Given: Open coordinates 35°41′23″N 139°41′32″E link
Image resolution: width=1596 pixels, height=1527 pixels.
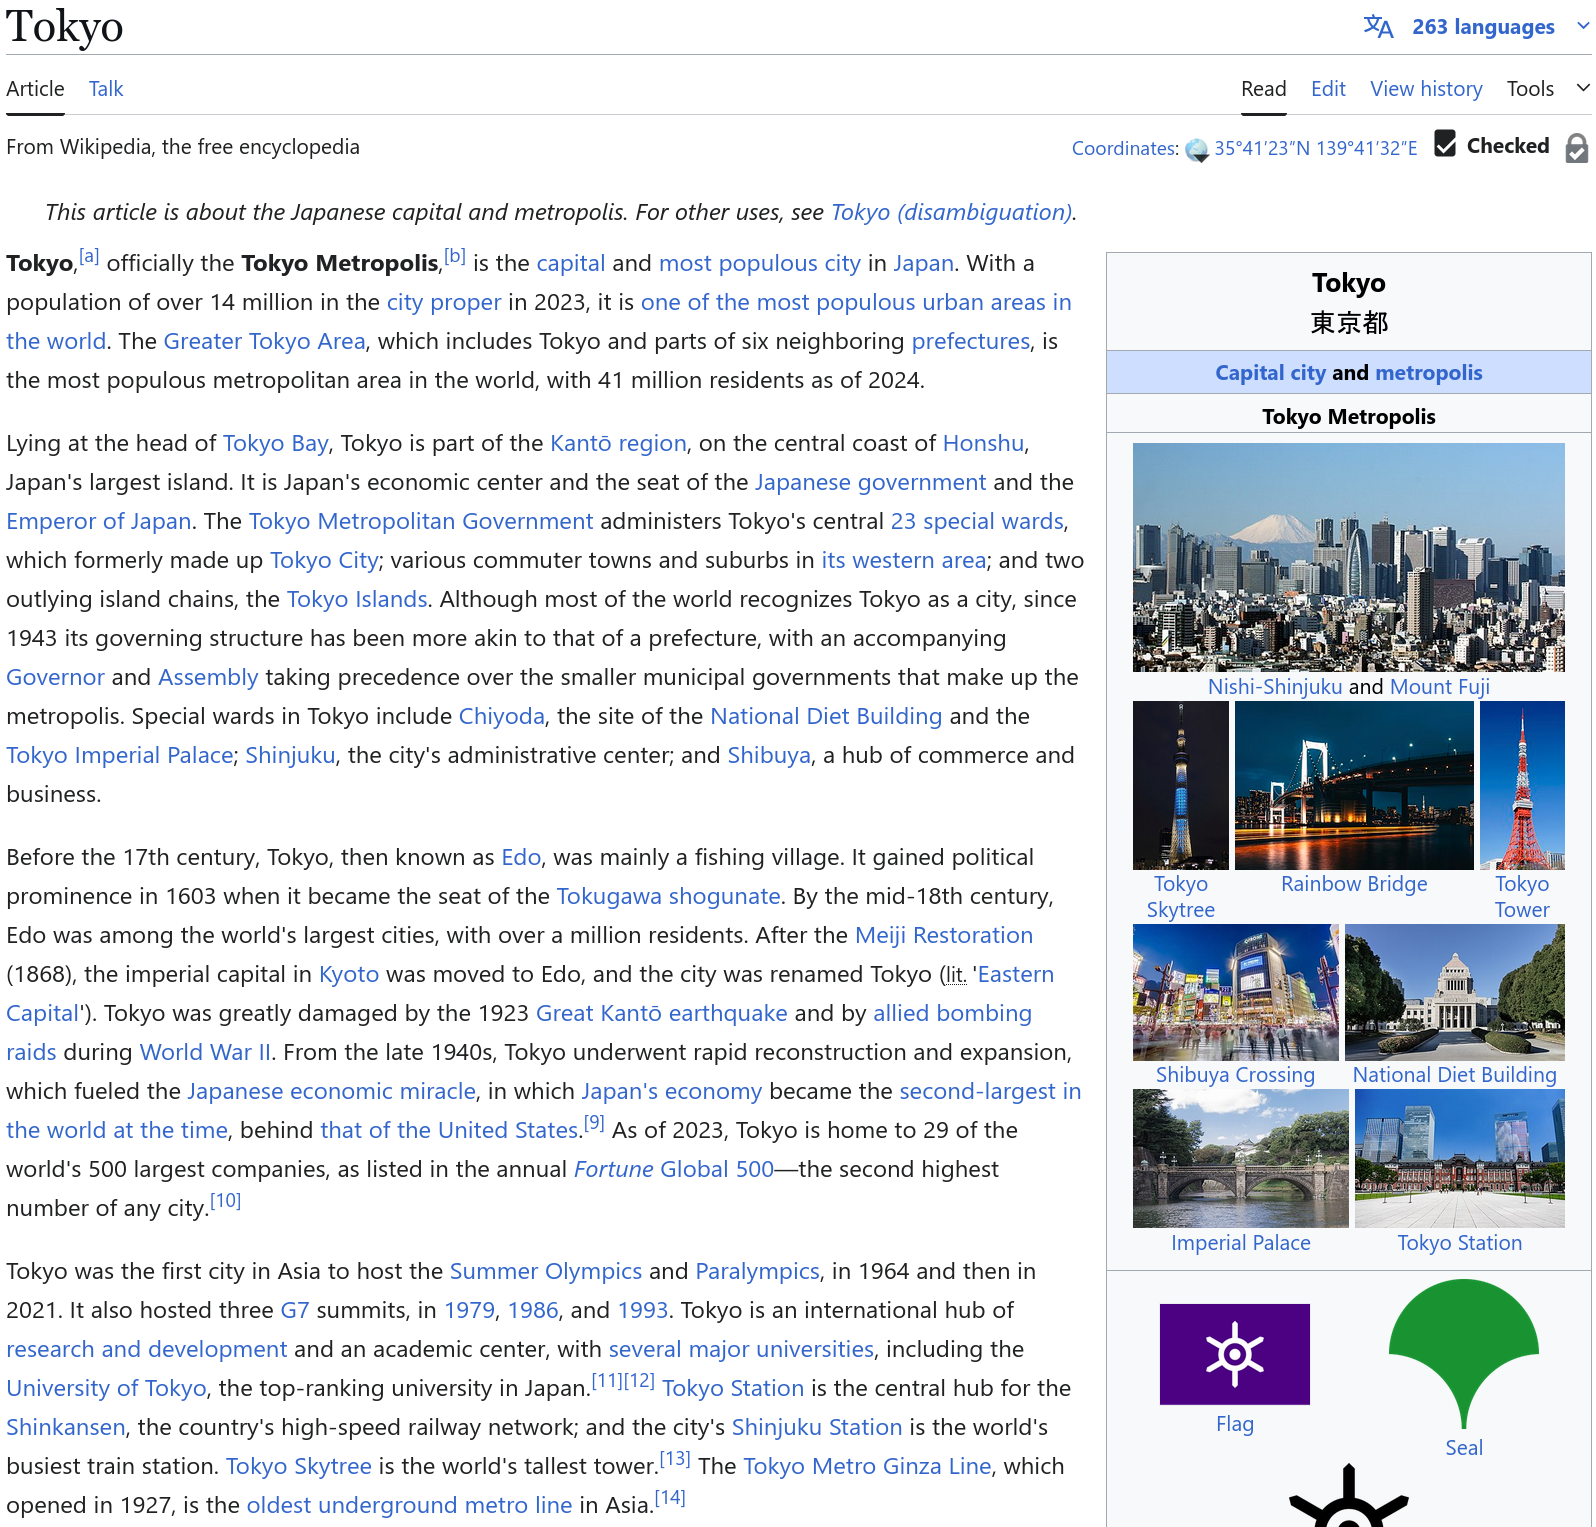Looking at the screenshot, I should tap(1316, 148).
